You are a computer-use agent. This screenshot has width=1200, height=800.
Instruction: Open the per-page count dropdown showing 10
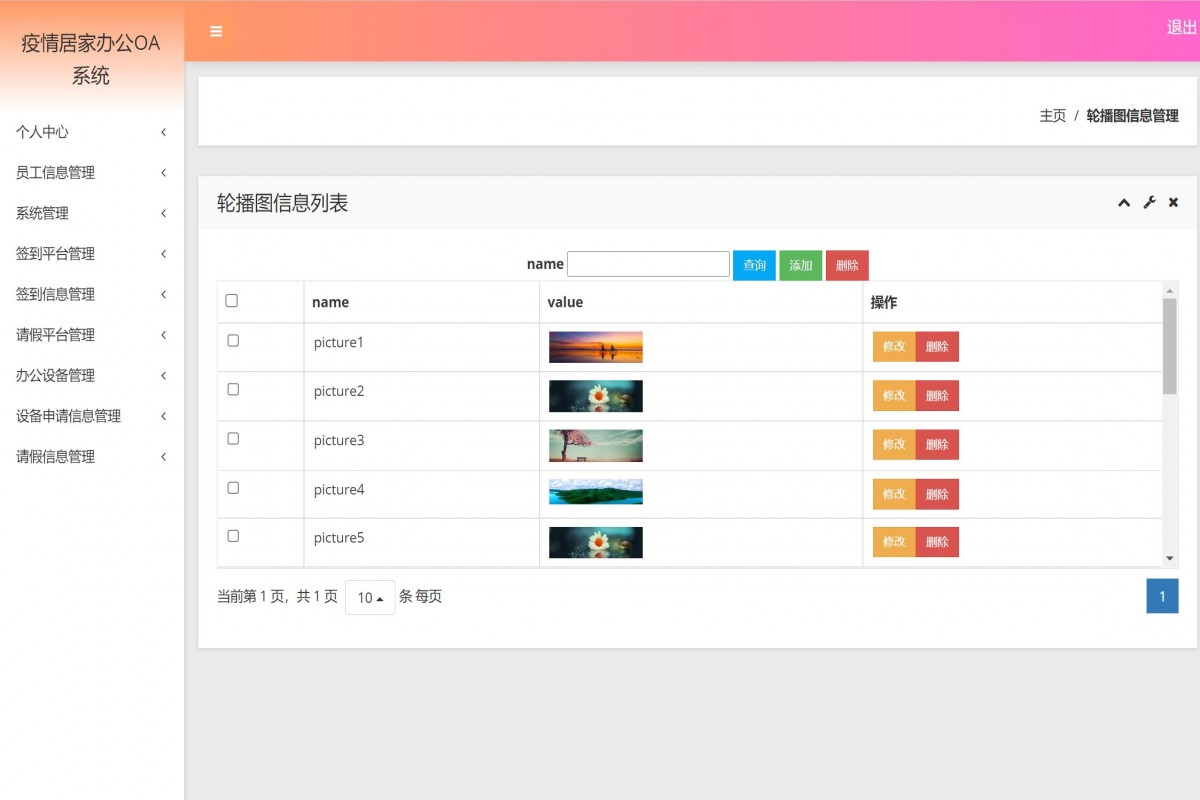point(370,596)
